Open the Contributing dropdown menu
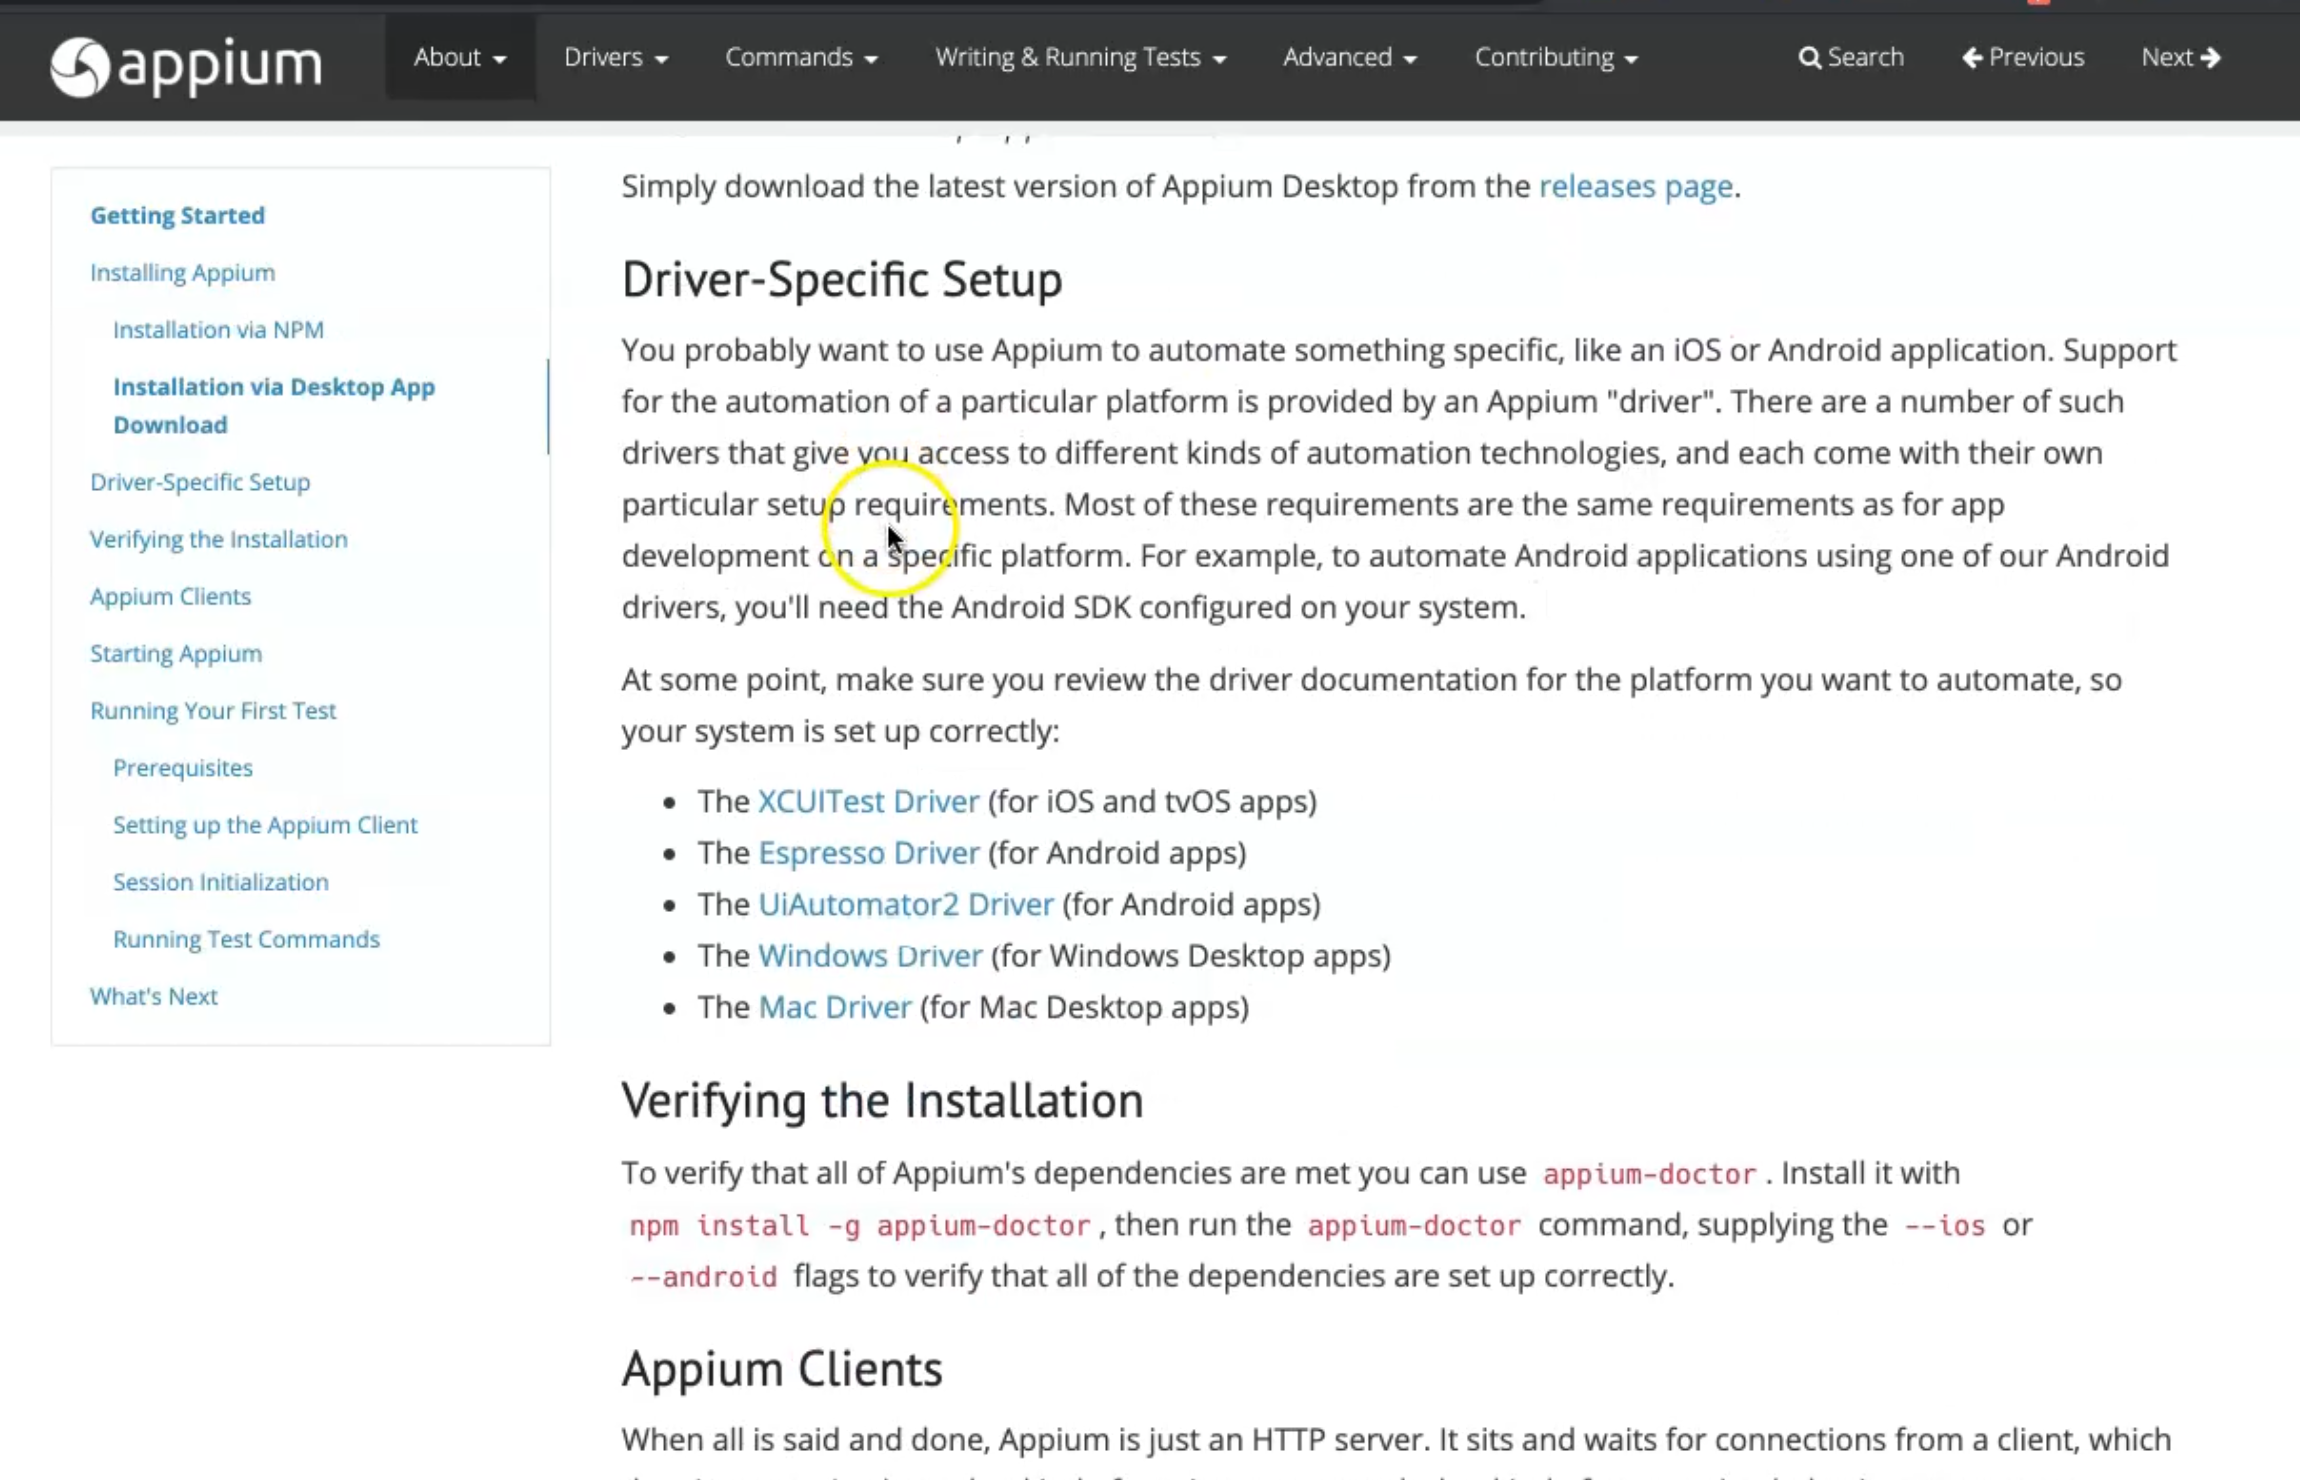The image size is (2300, 1480). click(x=1556, y=57)
